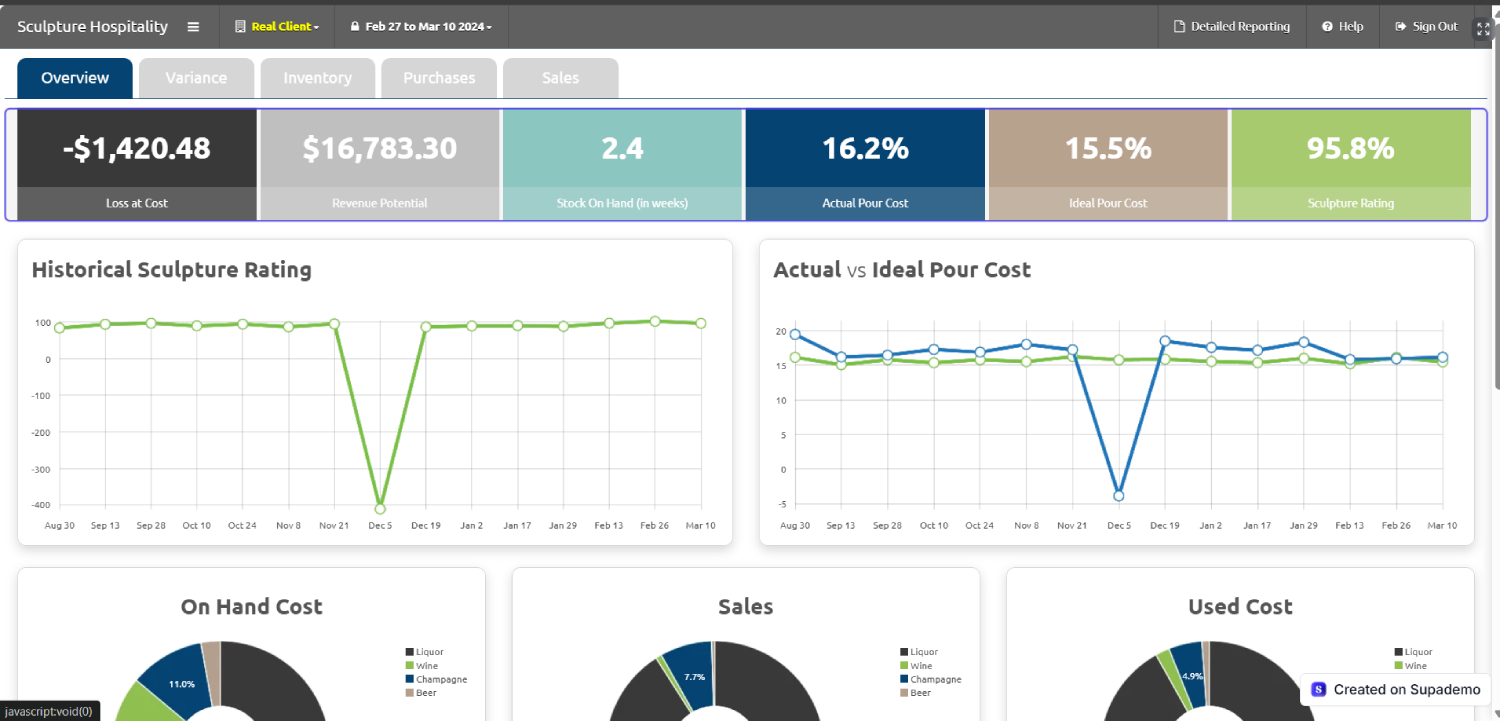Click the Supademo logo icon

tap(1318, 690)
